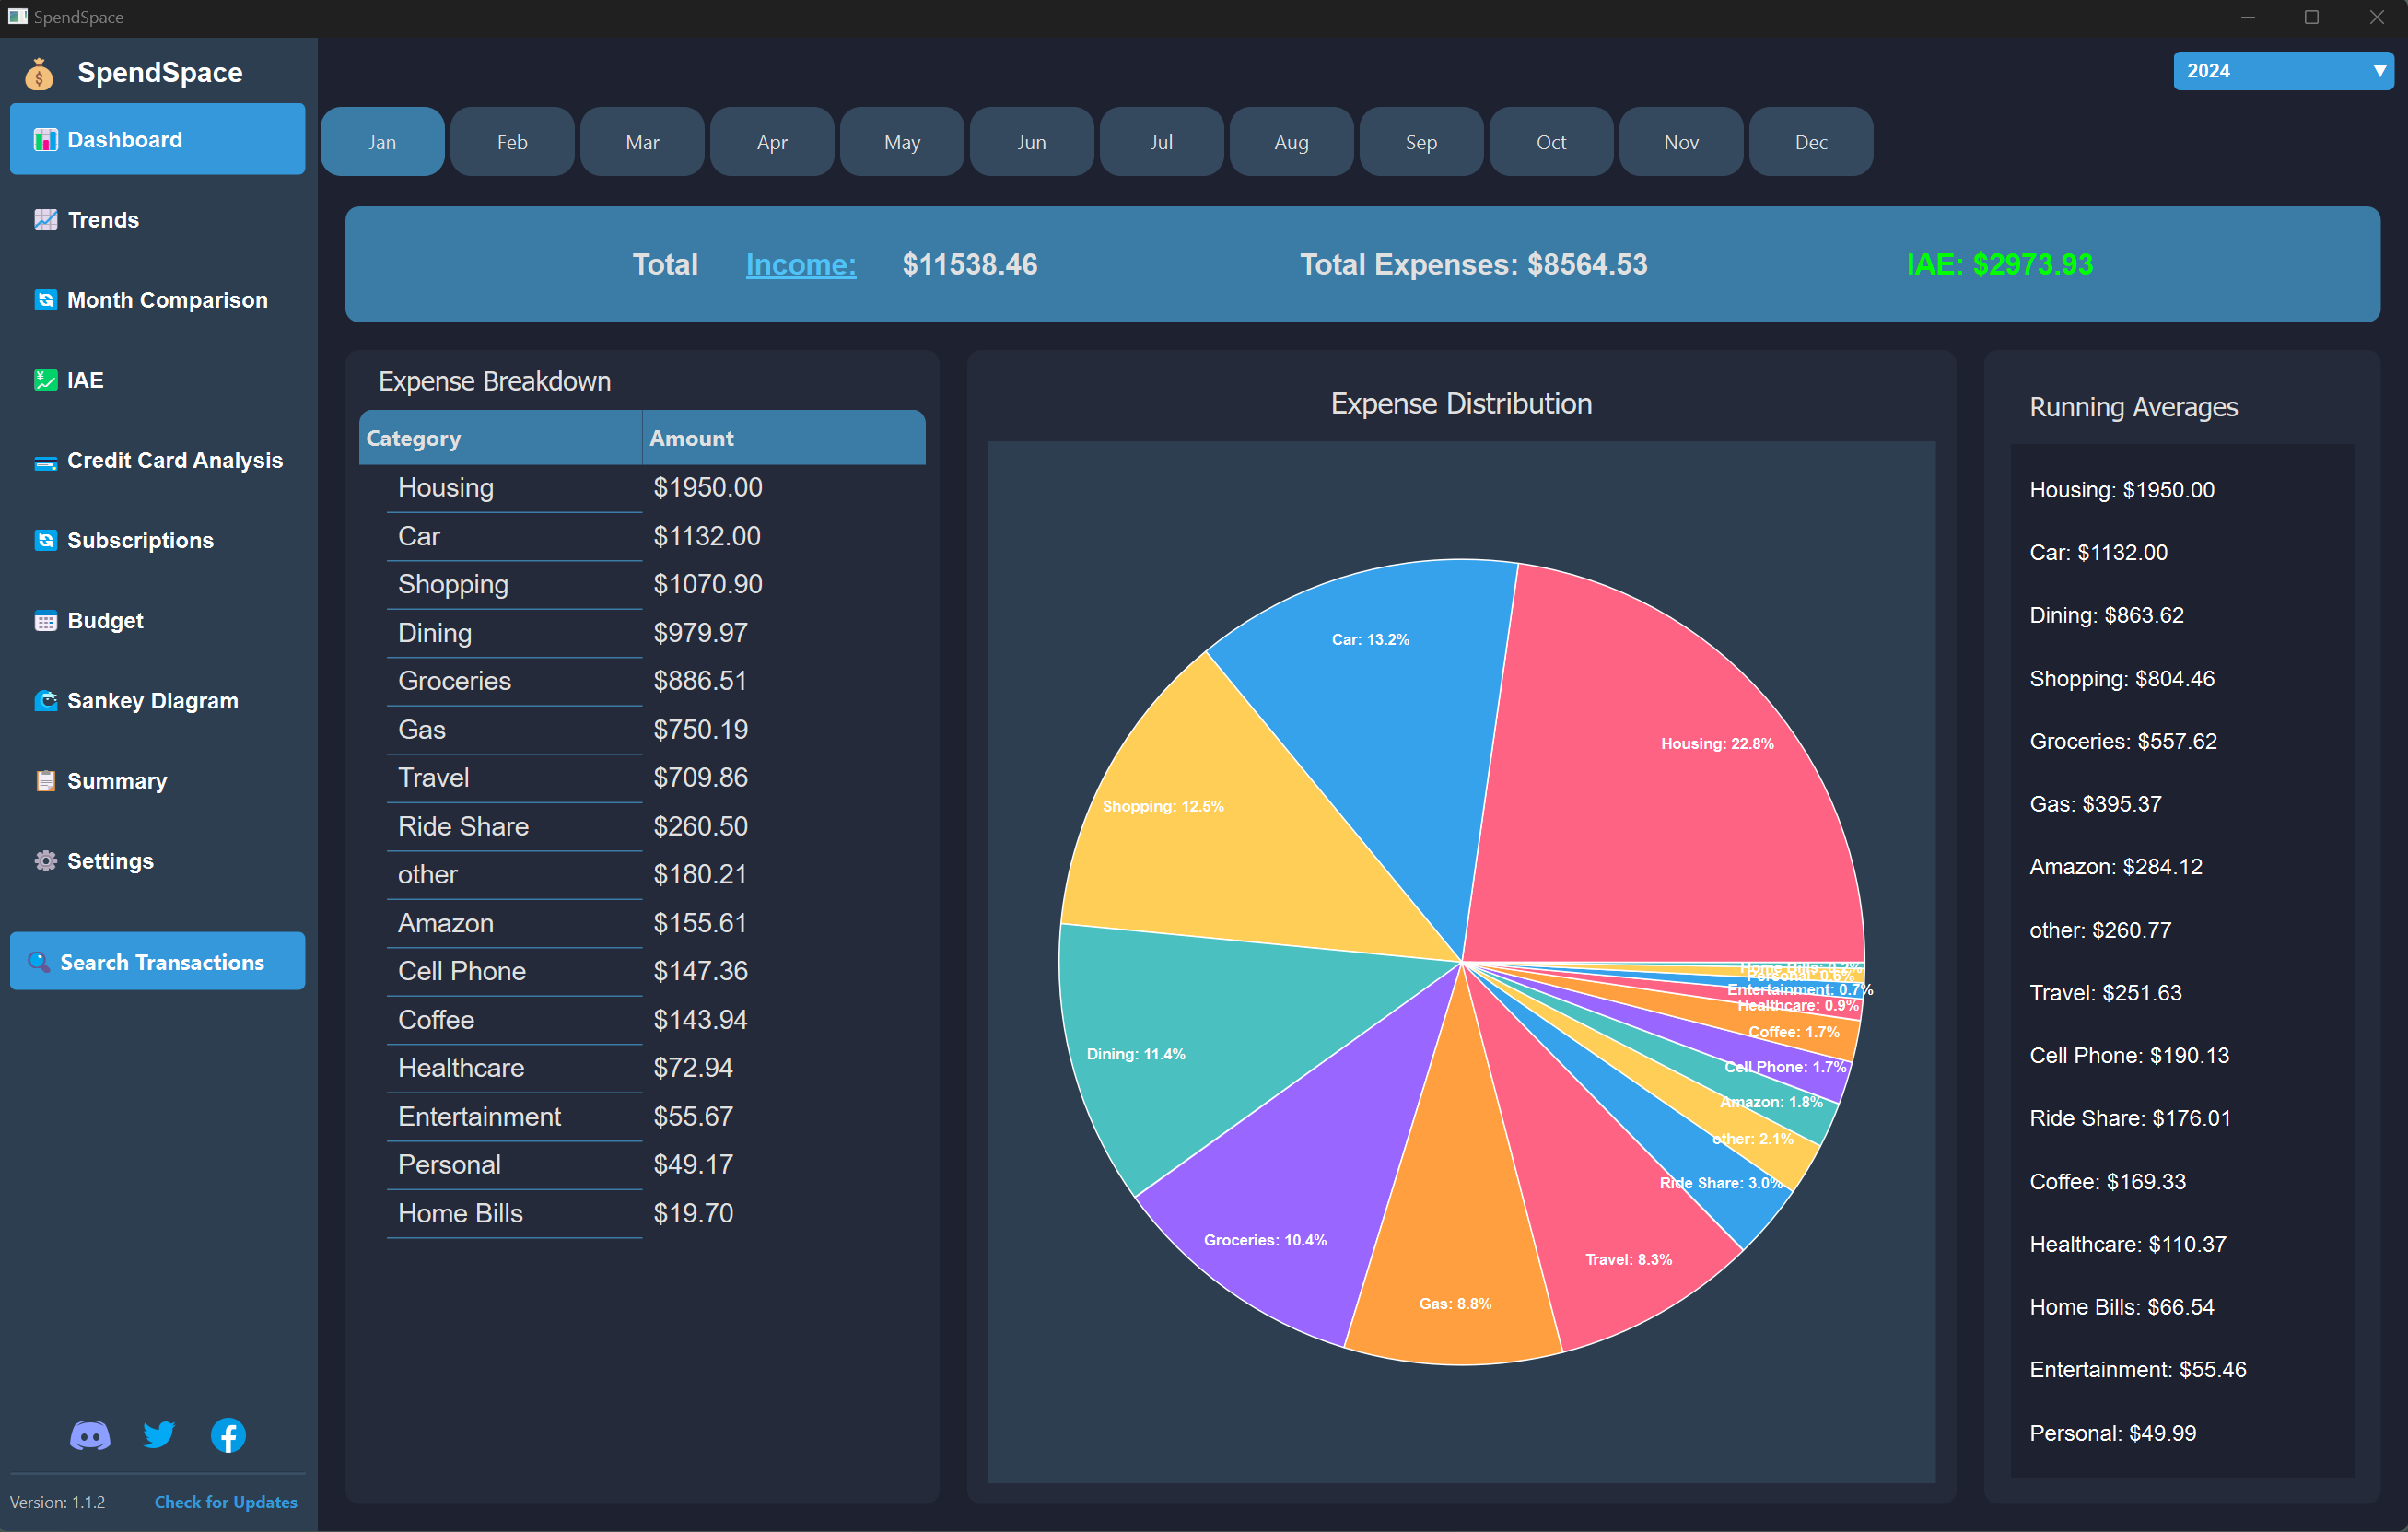Open Credit Card Analysis card icon

[x=45, y=461]
